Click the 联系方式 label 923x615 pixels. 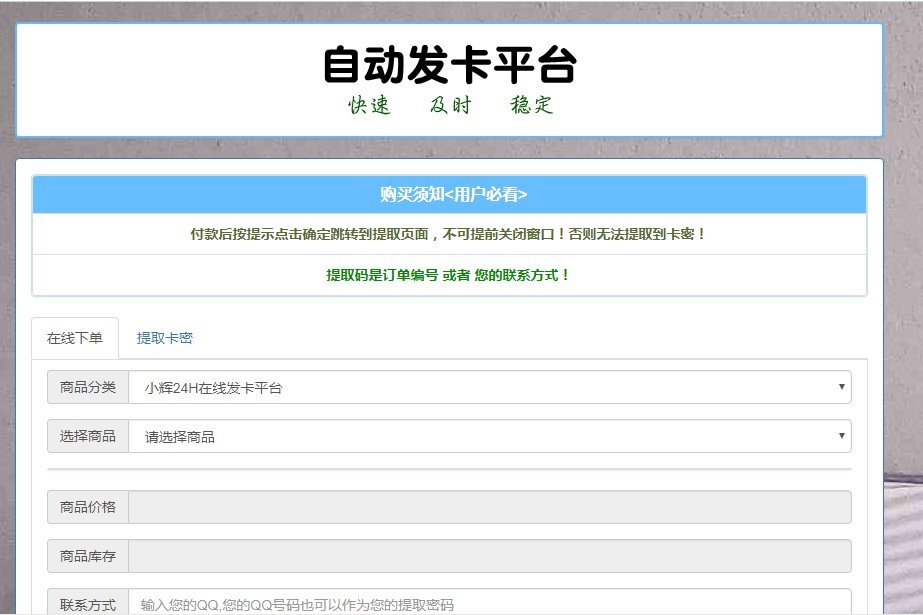[x=88, y=603]
